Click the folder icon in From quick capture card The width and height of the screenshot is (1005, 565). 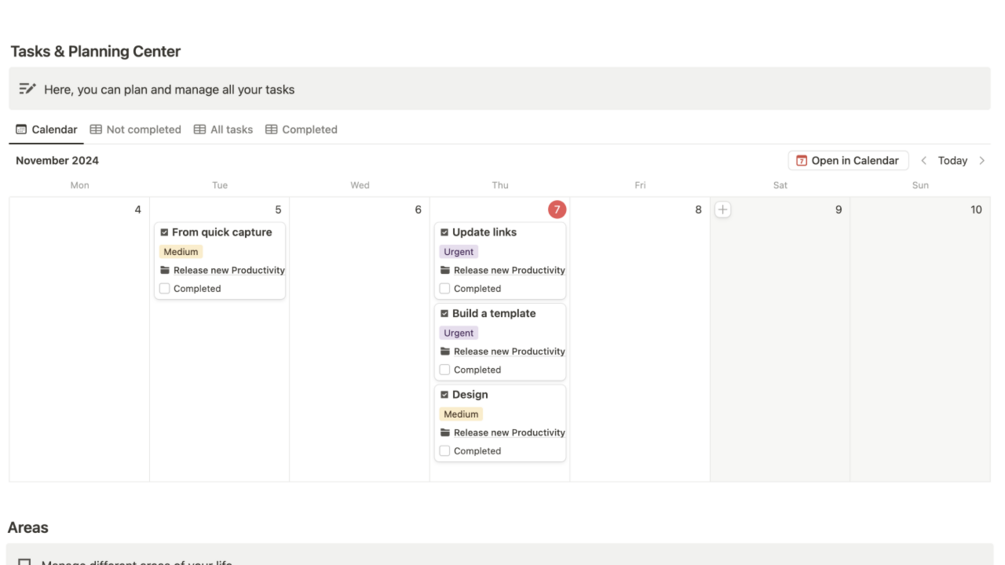click(x=165, y=270)
